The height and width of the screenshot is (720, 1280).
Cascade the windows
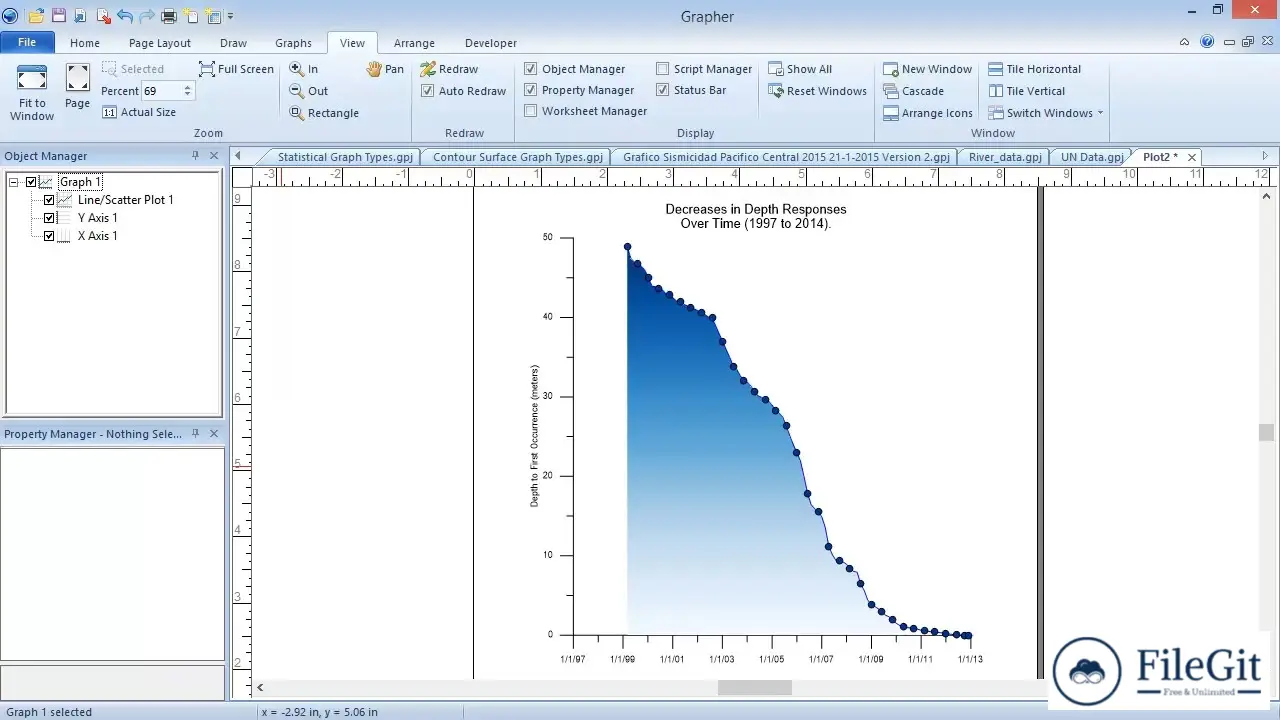click(x=913, y=91)
